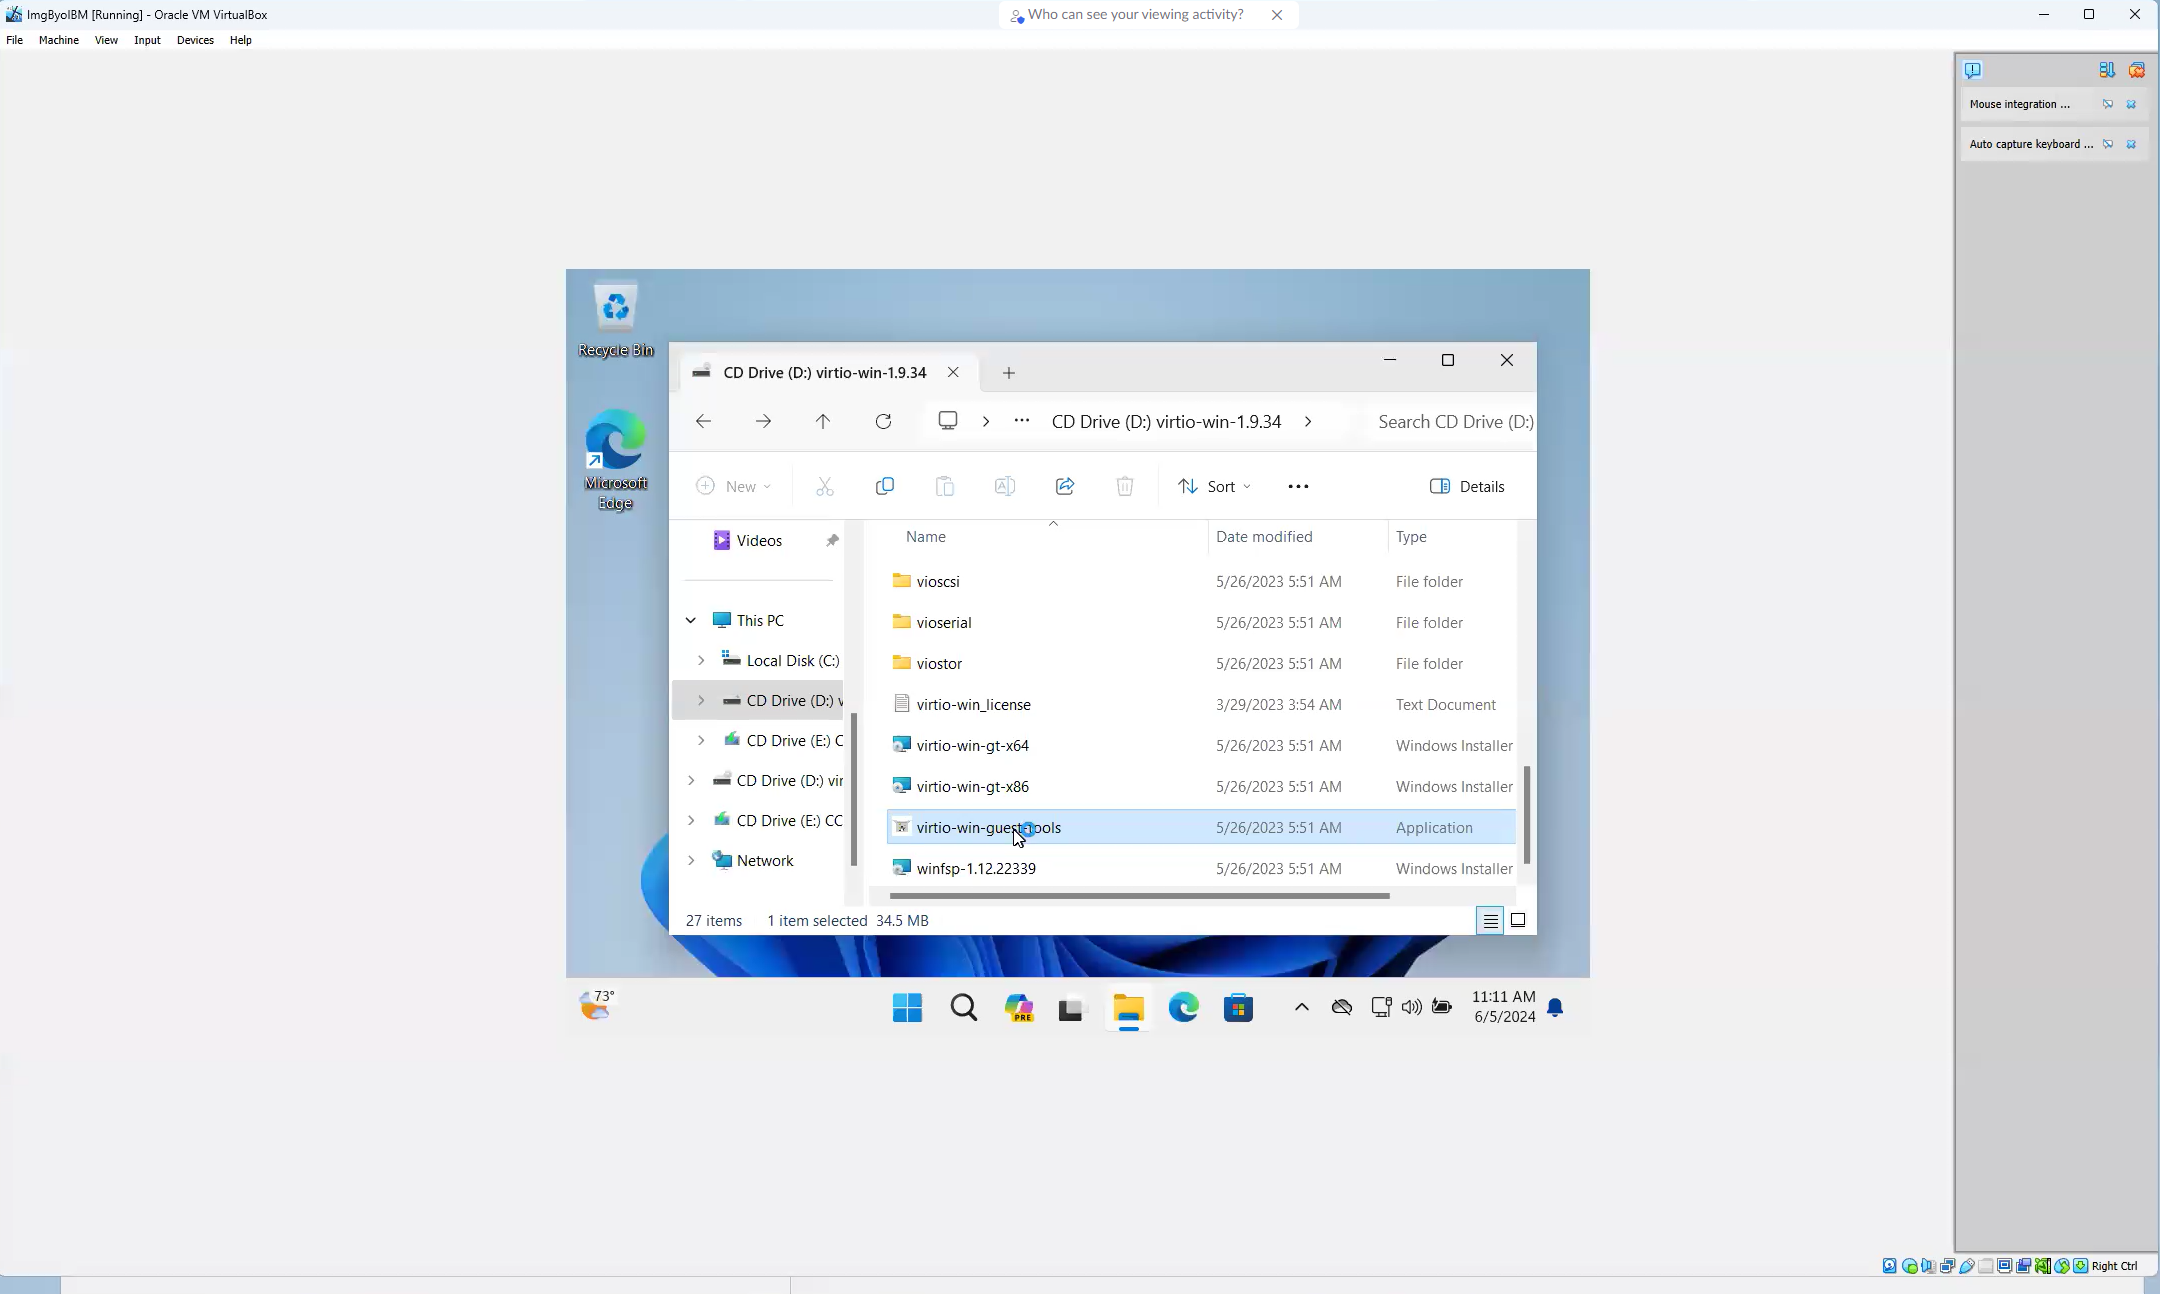Screen dimensions: 2160x1294
Task: Go up one folder level arrow
Action: click(822, 422)
